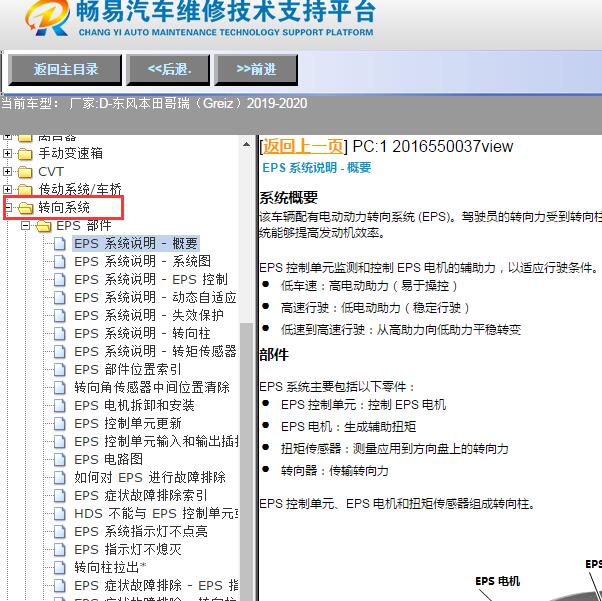Open EPS 系统说明 - 动态自适应 page

(x=155, y=298)
